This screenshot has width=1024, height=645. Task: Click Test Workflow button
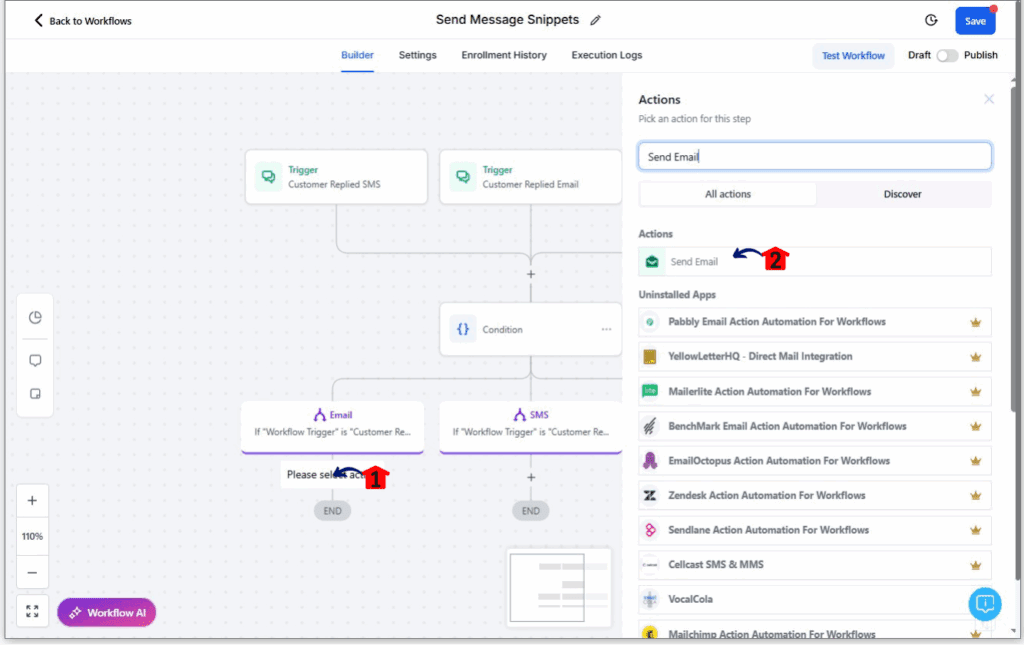pyautogui.click(x=853, y=55)
